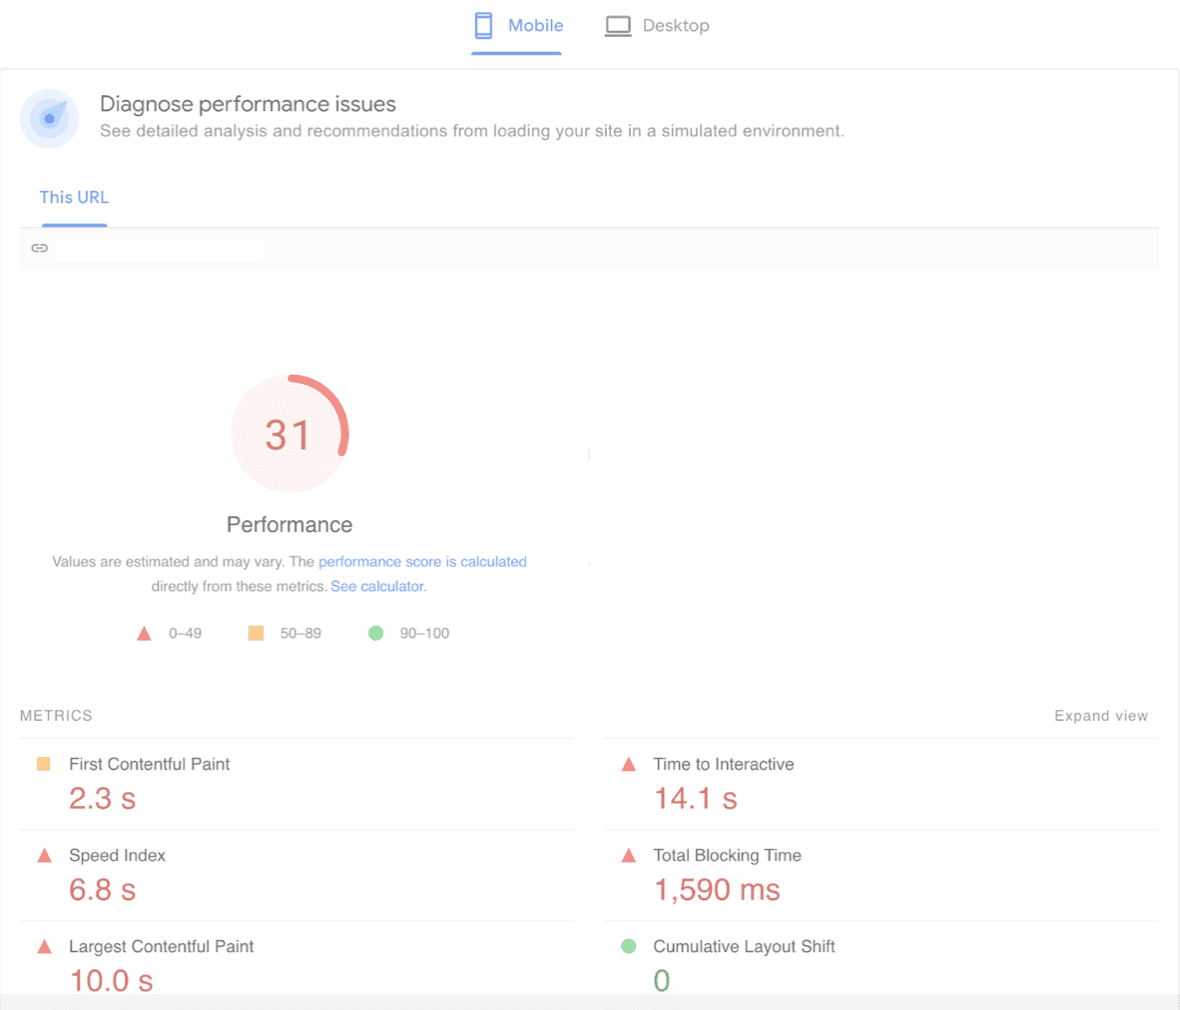The width and height of the screenshot is (1180, 1010).
Task: Click the 14.1 s value
Action: (695, 799)
